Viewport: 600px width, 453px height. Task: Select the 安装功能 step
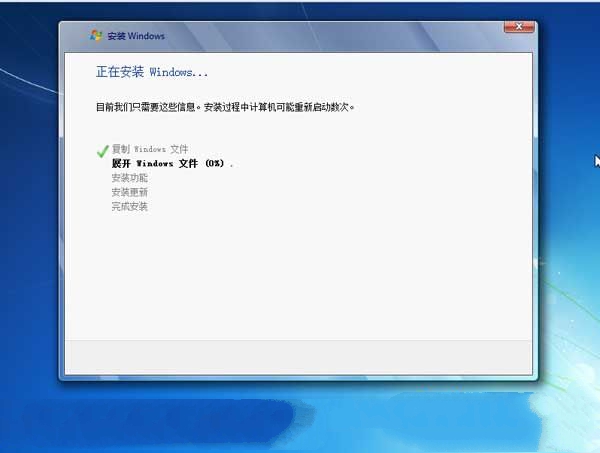pos(130,177)
